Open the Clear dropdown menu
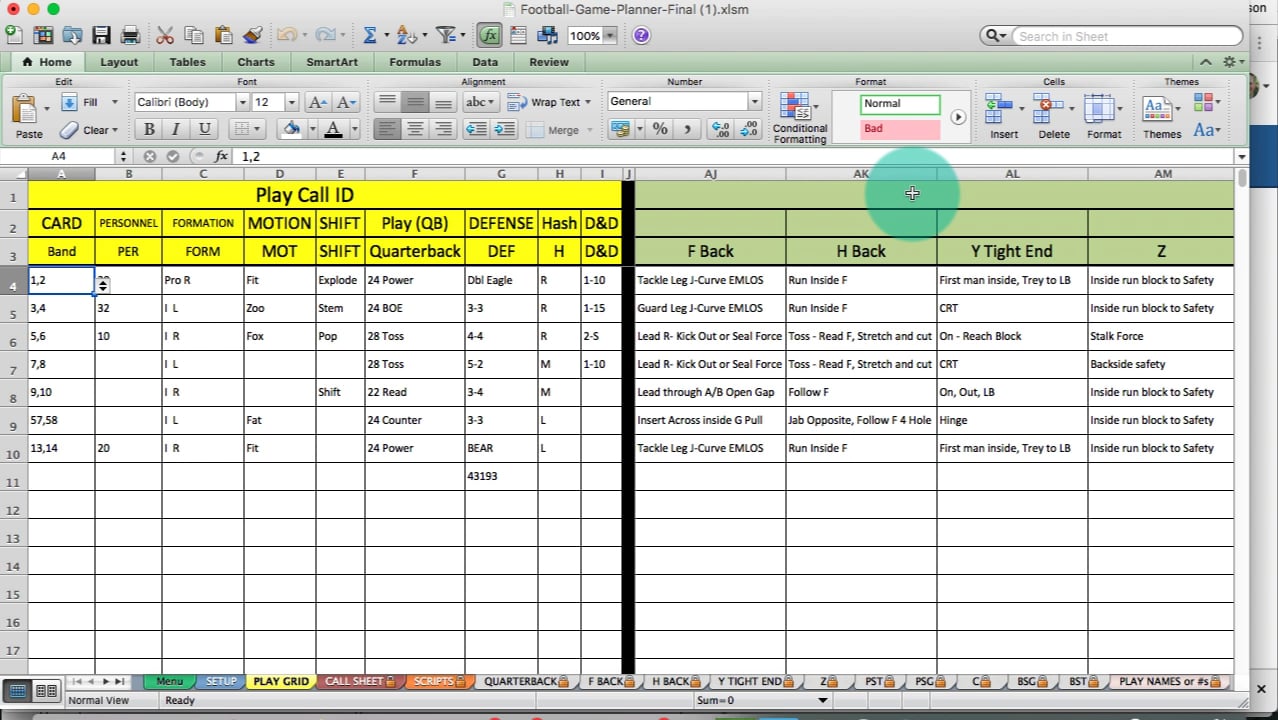The width and height of the screenshot is (1278, 720). coord(114,130)
